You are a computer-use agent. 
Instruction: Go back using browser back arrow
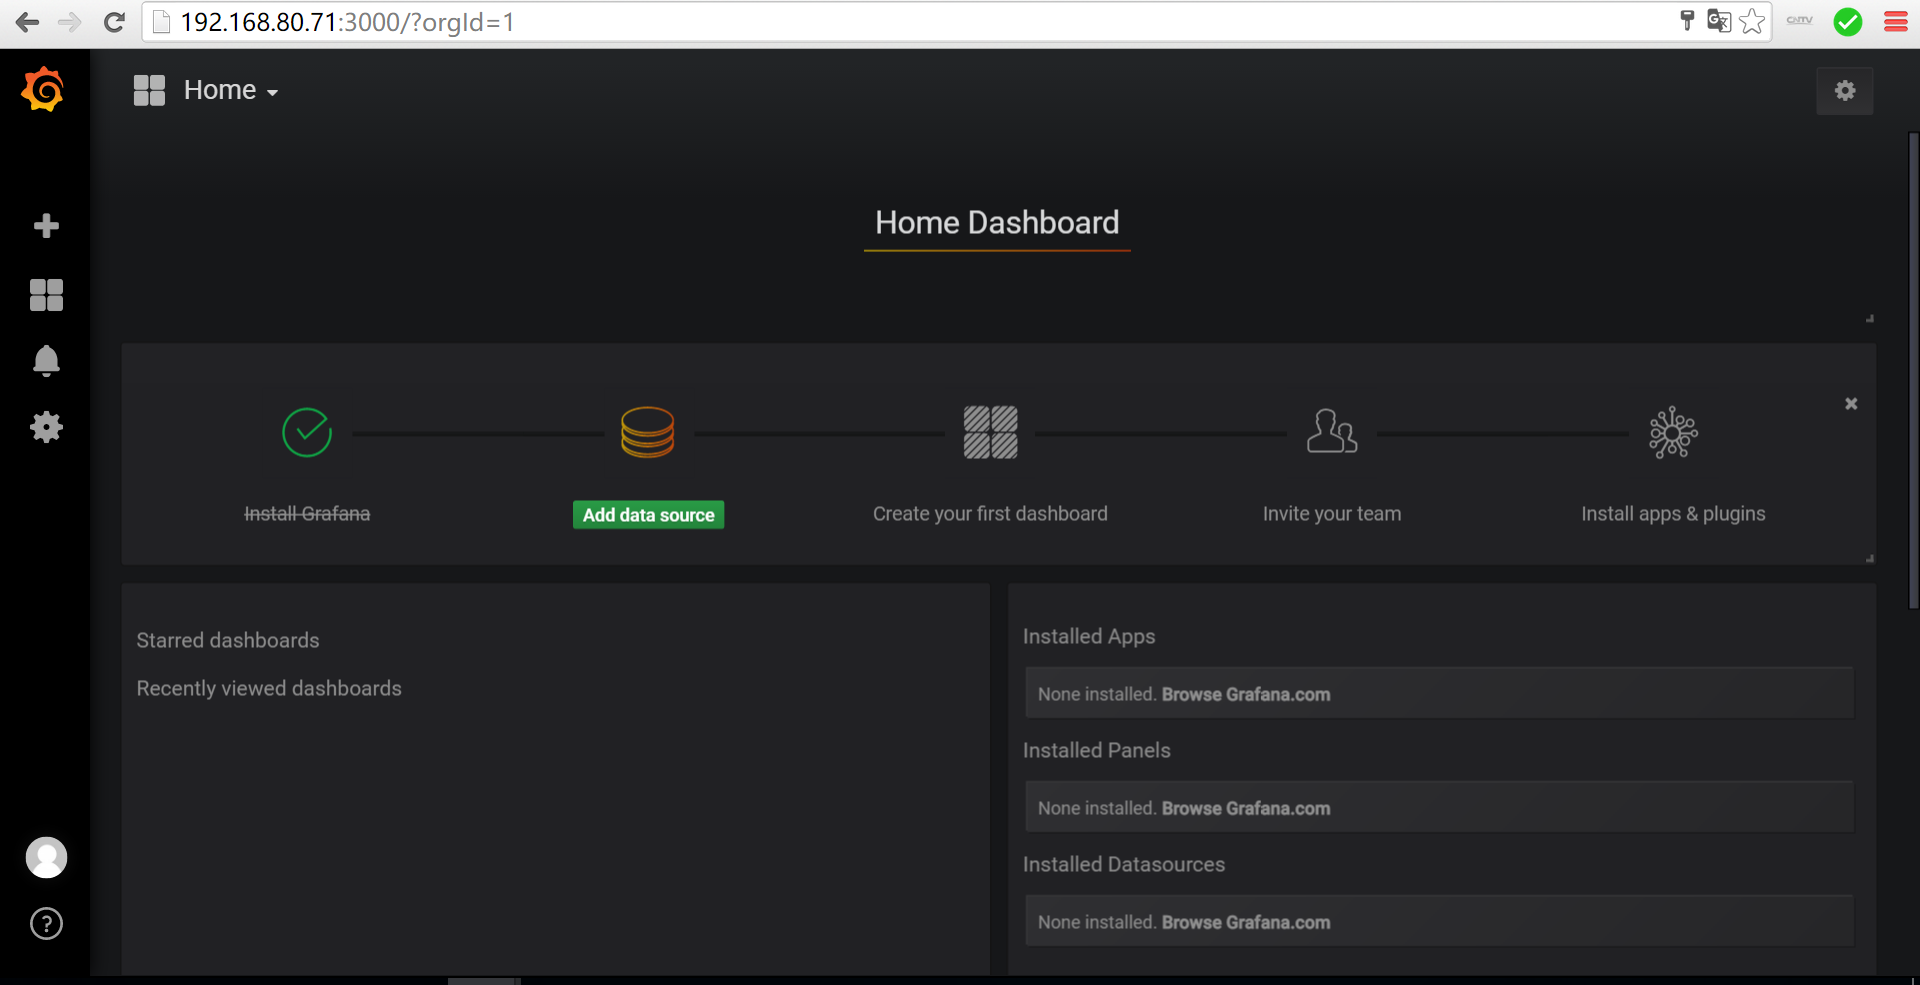point(27,22)
